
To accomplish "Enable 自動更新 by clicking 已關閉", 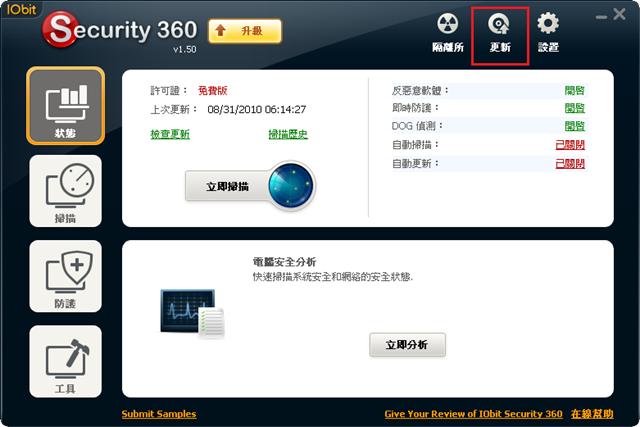I will [570, 164].
